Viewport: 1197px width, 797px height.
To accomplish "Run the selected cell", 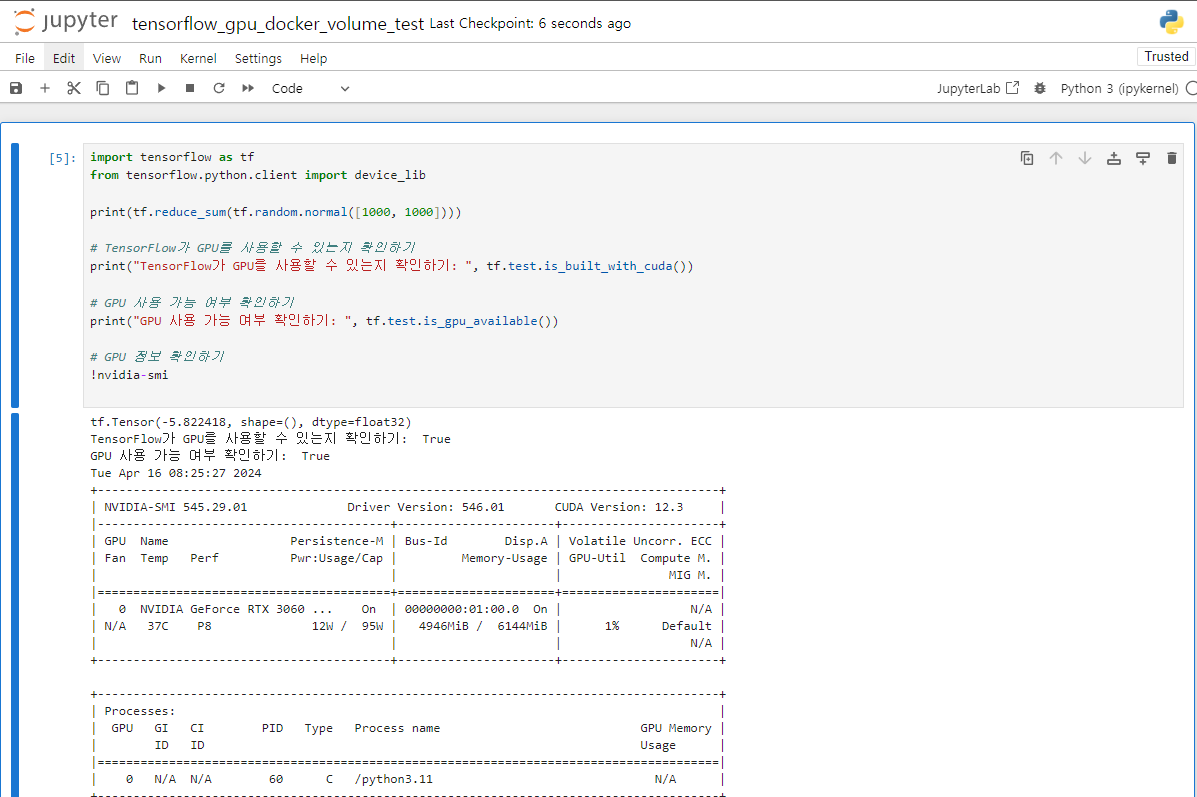I will point(161,89).
